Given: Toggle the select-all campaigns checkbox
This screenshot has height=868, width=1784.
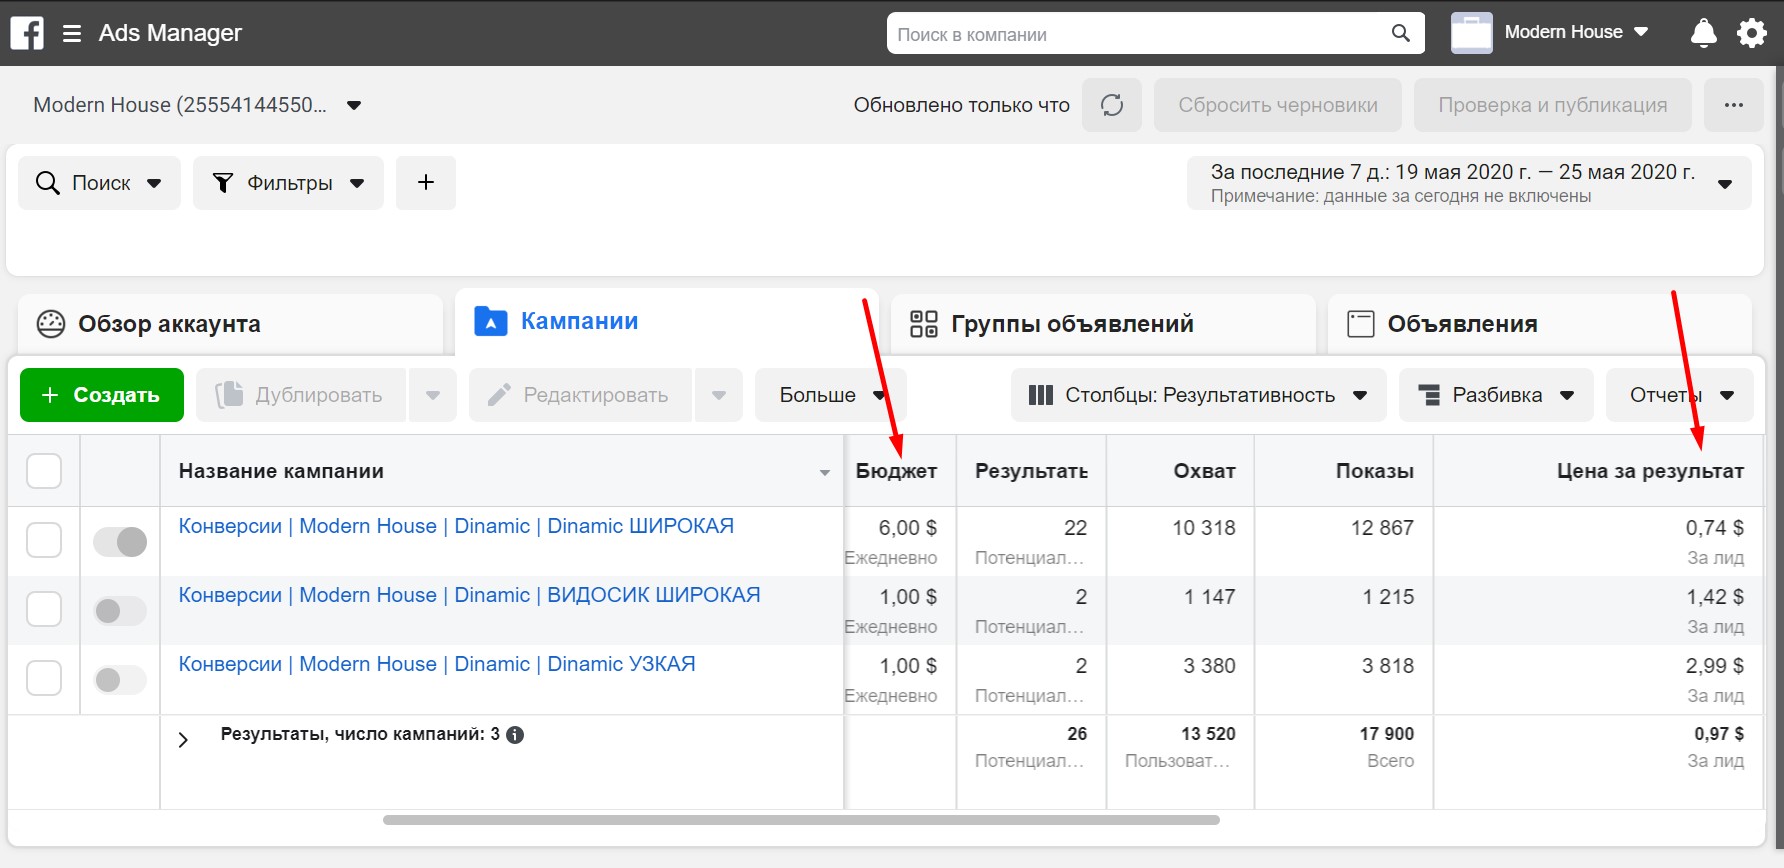Looking at the screenshot, I should (x=44, y=471).
